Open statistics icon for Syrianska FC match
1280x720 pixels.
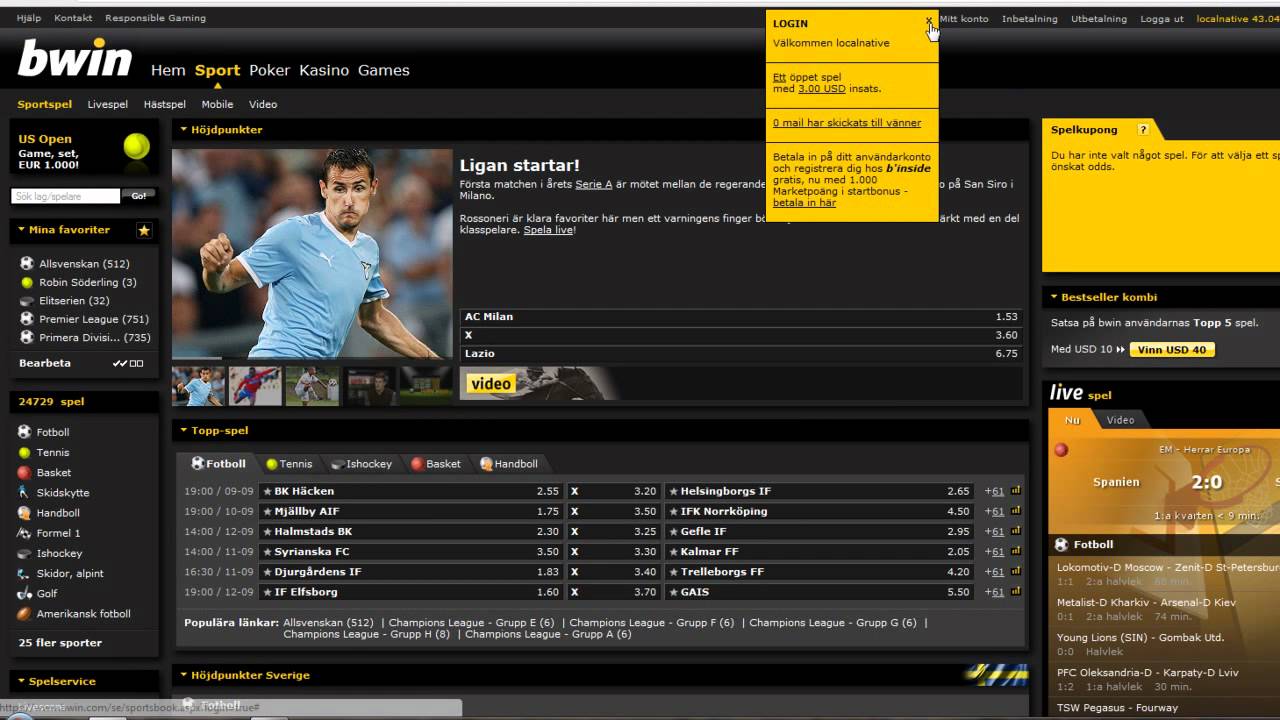tap(1016, 551)
